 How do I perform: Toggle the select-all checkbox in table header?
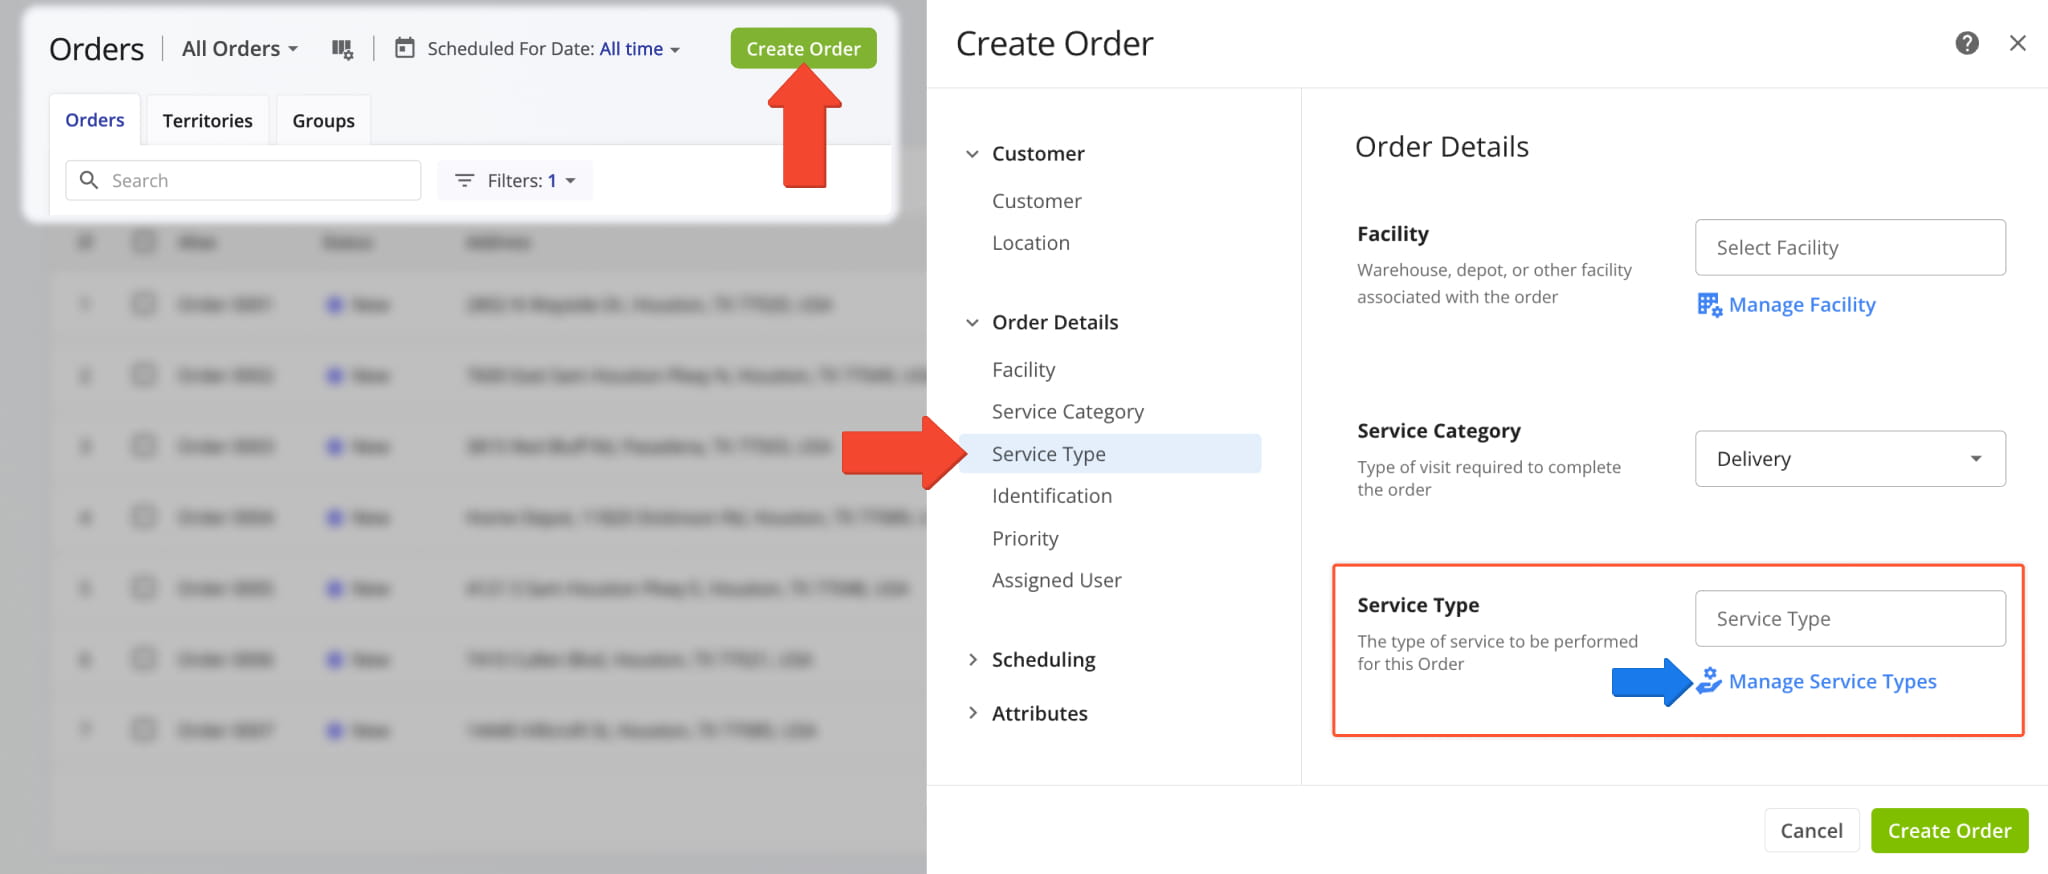point(144,242)
